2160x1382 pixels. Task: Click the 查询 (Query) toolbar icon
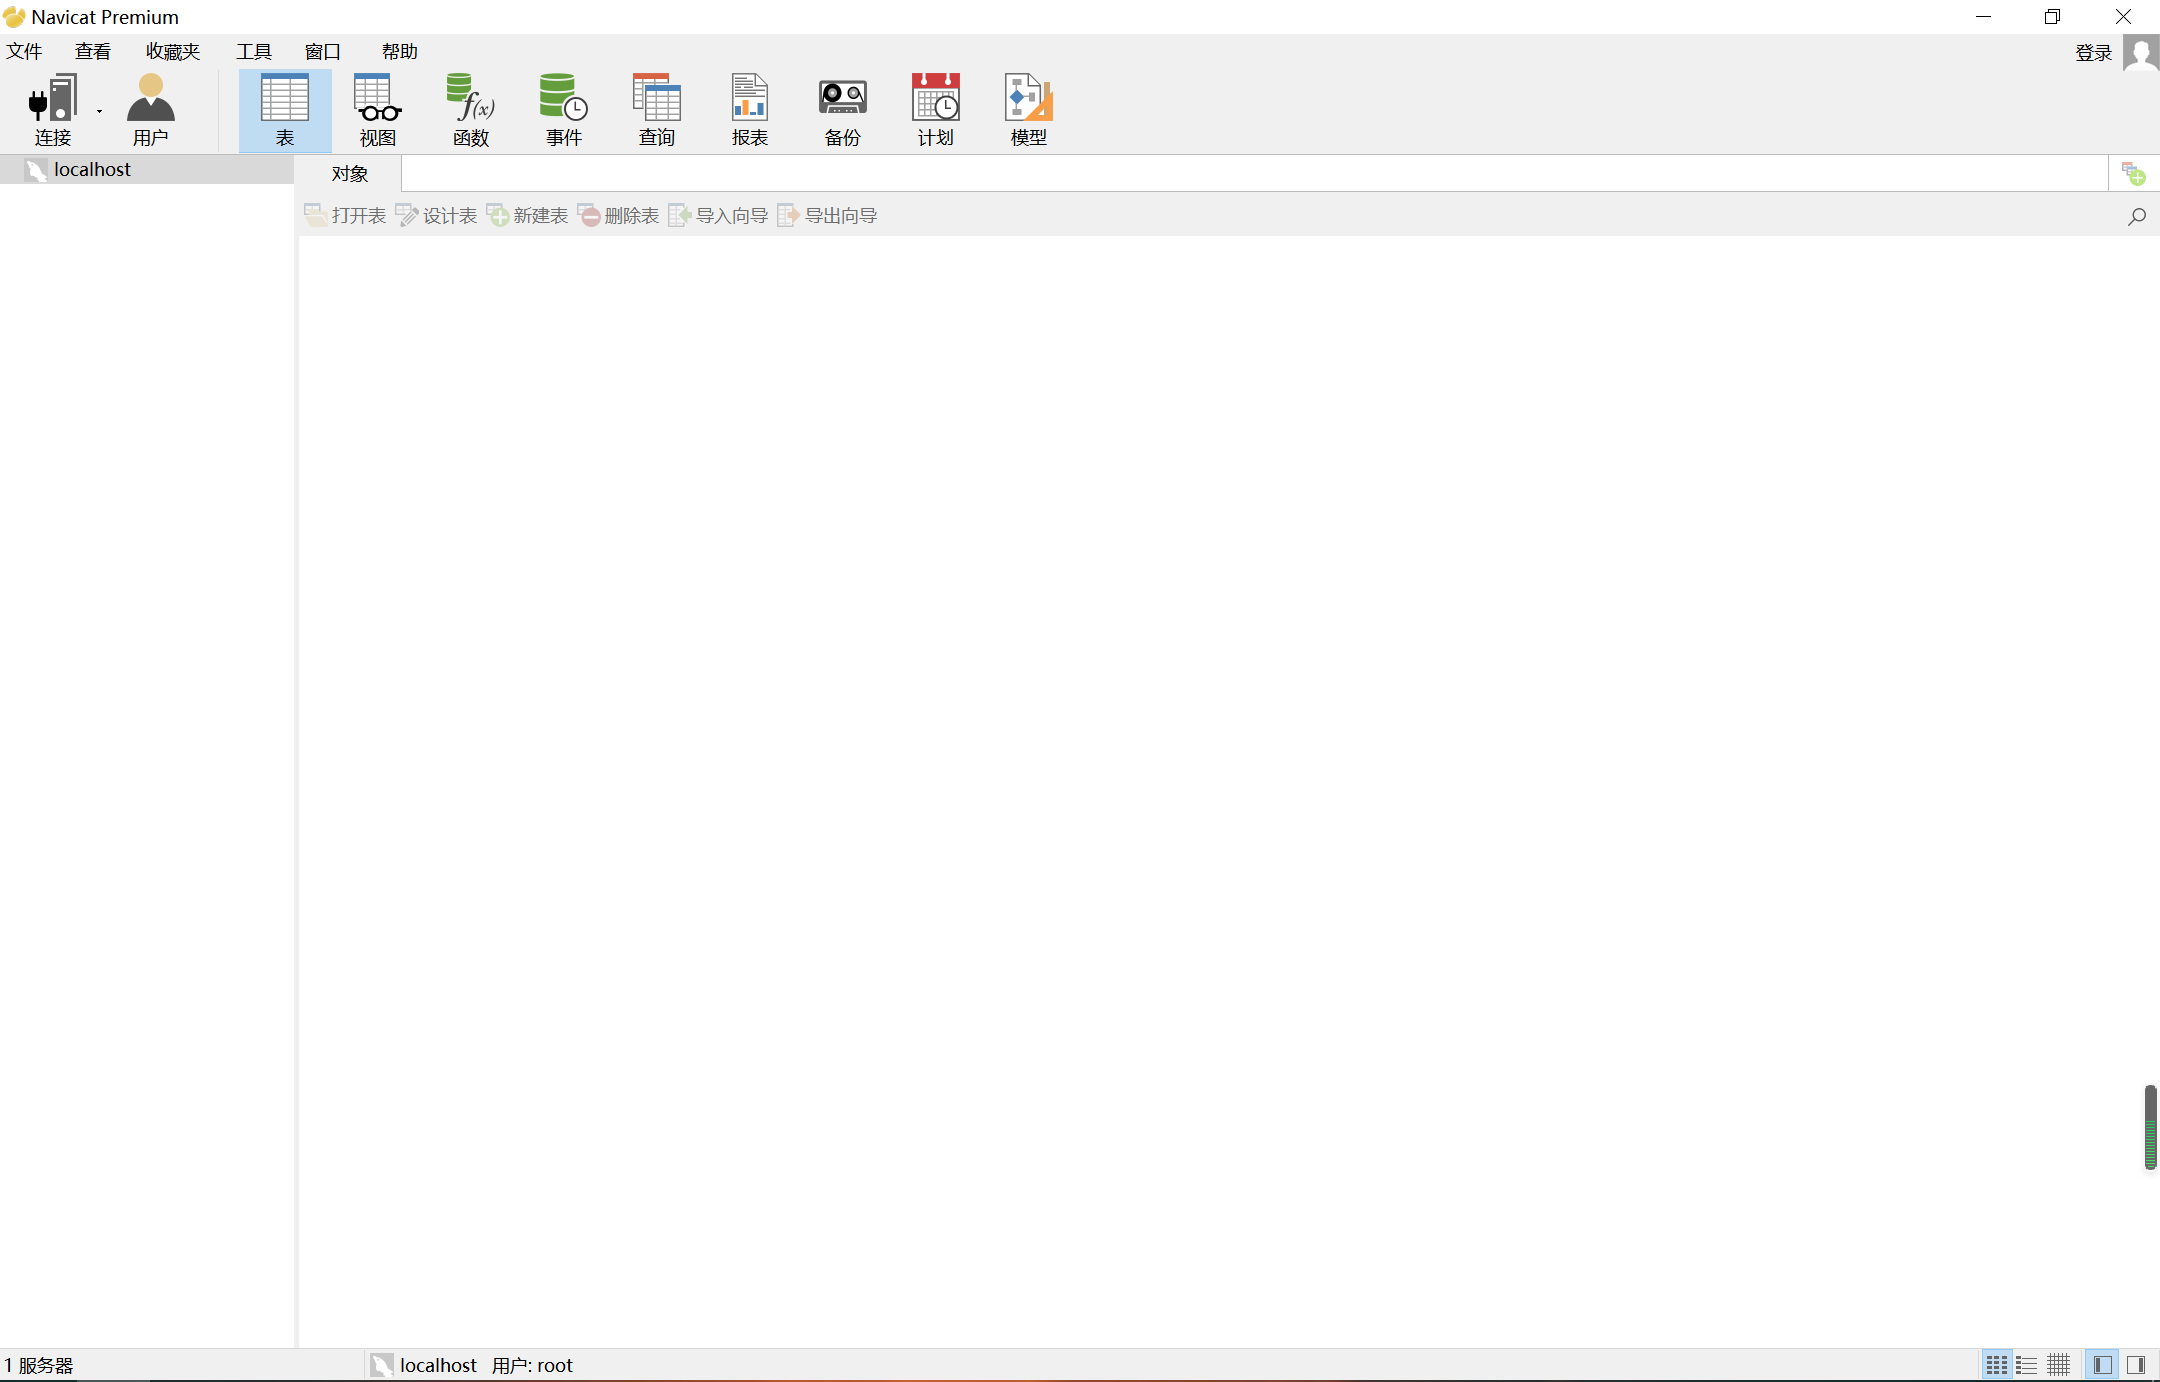click(656, 110)
